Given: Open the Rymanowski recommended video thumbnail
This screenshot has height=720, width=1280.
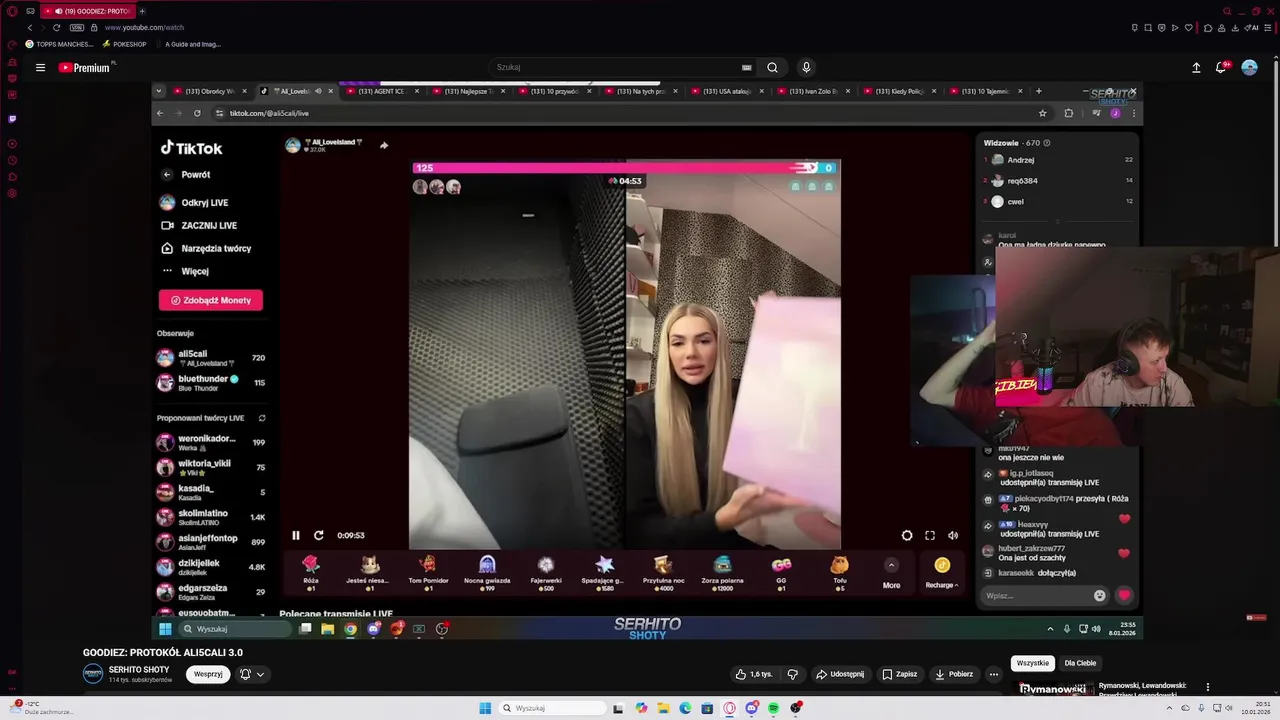Looking at the screenshot, I should pyautogui.click(x=1052, y=688).
